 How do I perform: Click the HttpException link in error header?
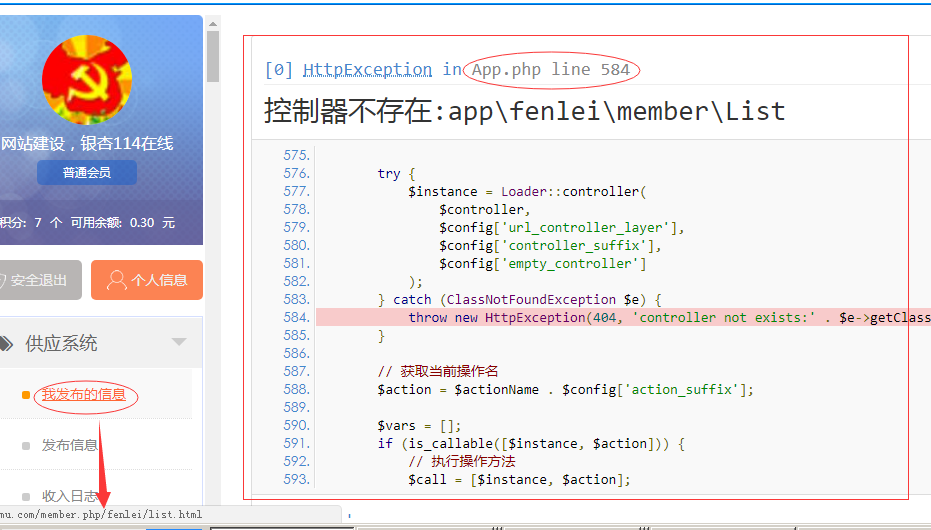(x=368, y=70)
